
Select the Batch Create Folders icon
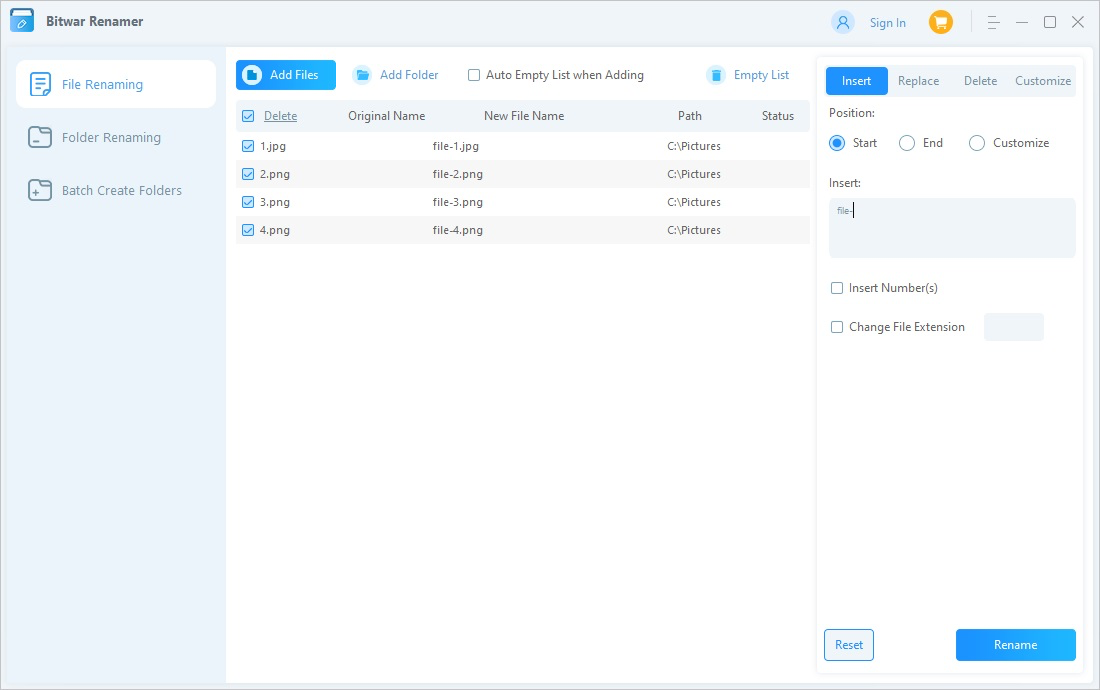pyautogui.click(x=40, y=190)
